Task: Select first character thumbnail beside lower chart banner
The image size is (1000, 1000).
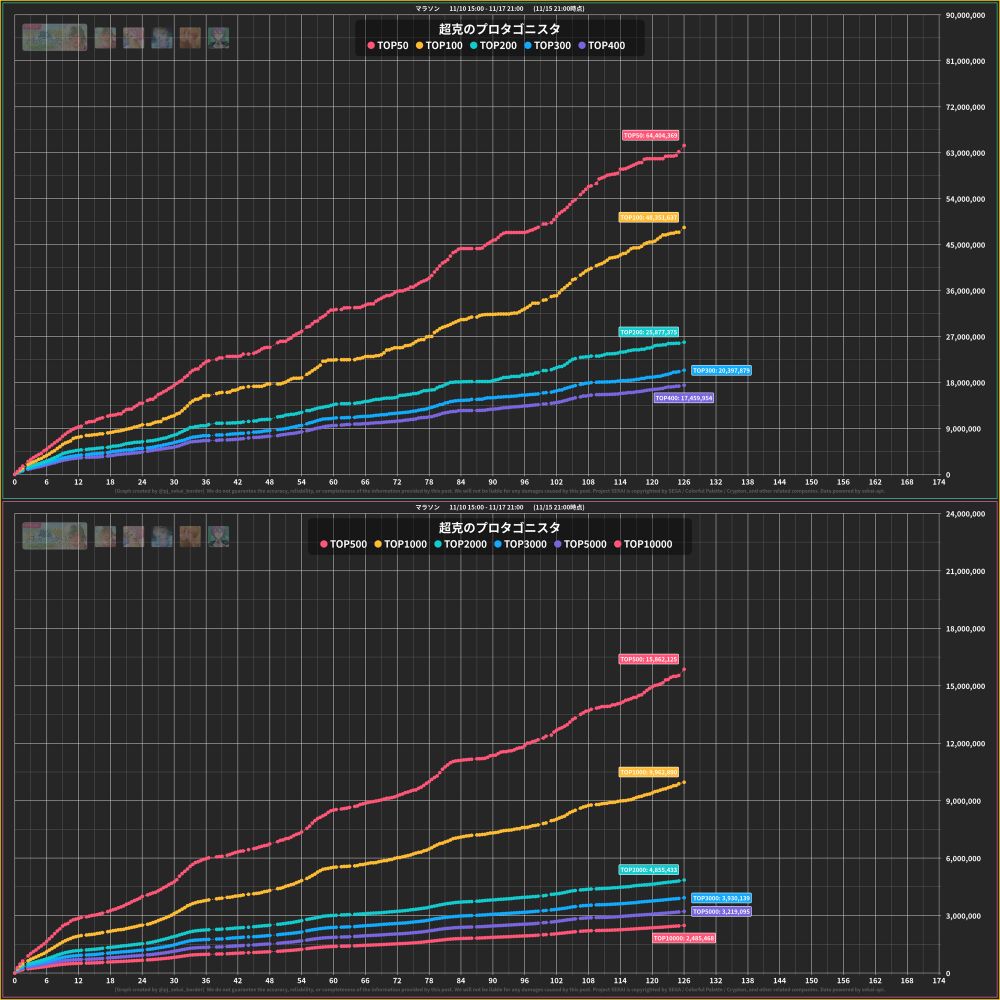Action: point(105,536)
